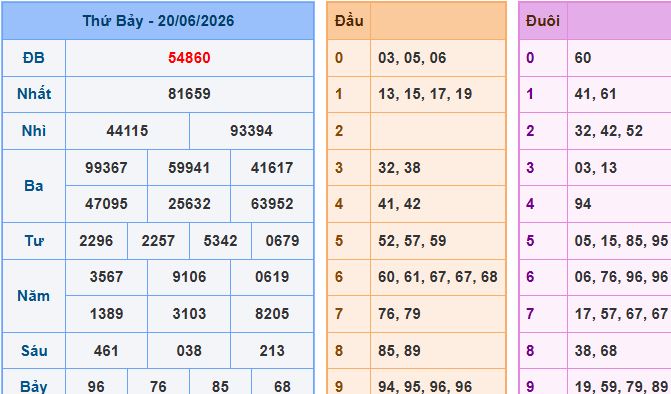Select fifth prize number 9106
Screen dimensions: 671x394
coord(189,277)
